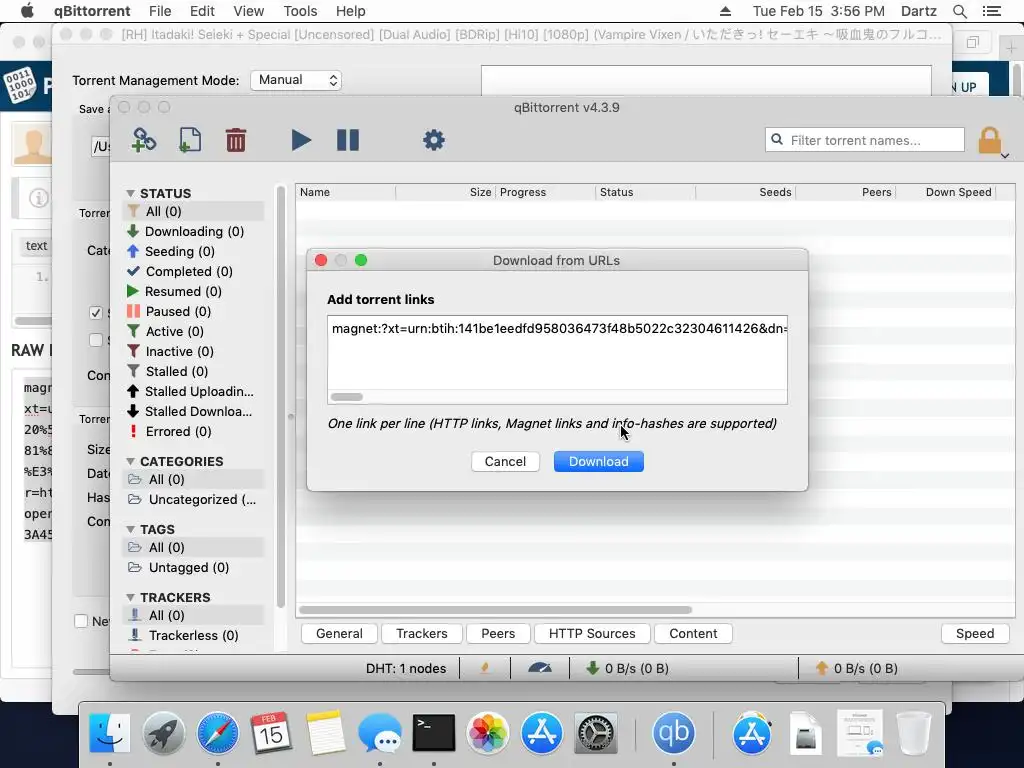Select the Errored (0) status filter
The height and width of the screenshot is (768, 1024).
[178, 432]
